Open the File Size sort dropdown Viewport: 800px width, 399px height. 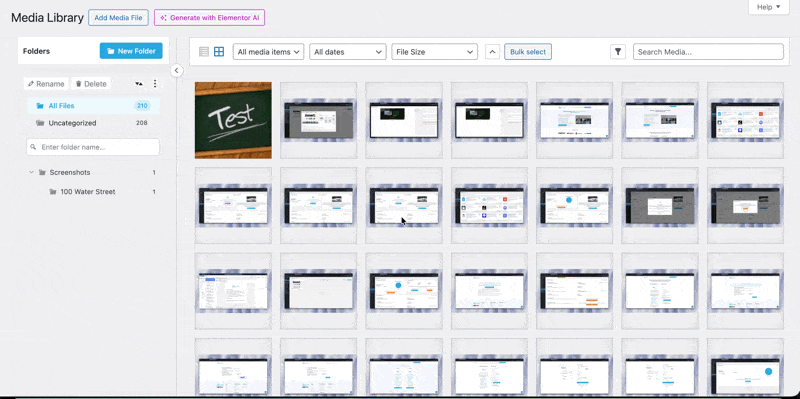pos(434,52)
